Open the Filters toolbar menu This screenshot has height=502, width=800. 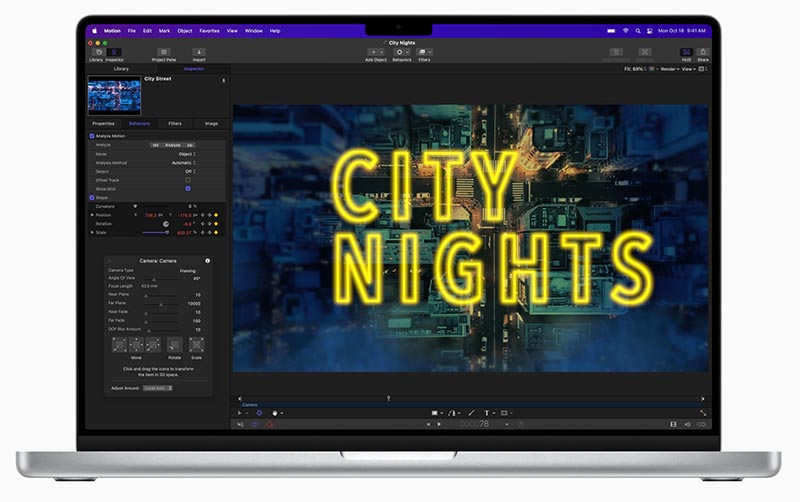[x=424, y=53]
